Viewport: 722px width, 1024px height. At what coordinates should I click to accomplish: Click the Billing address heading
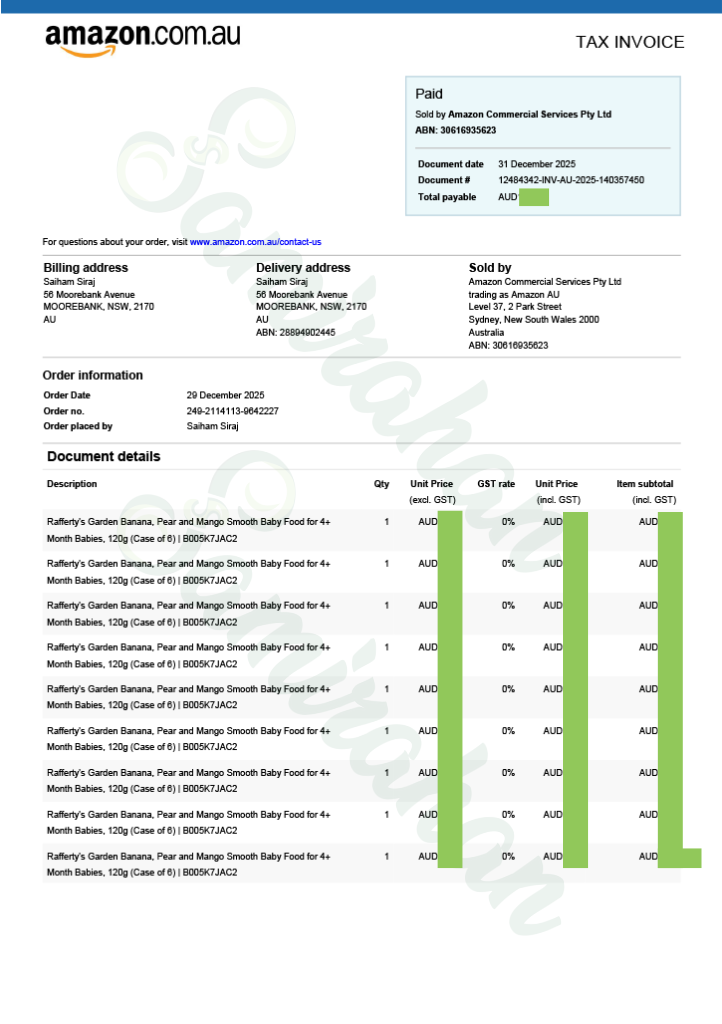tap(85, 268)
